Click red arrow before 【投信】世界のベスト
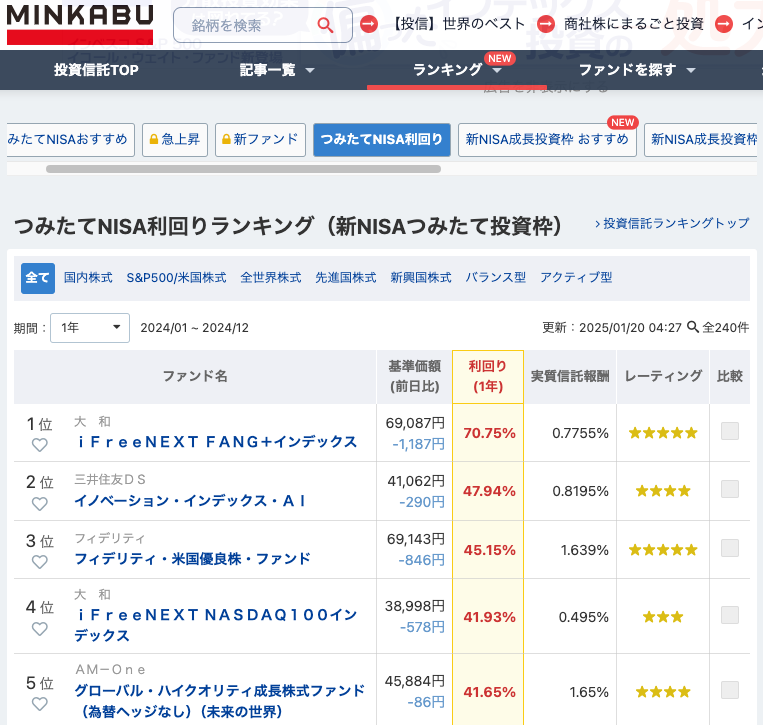Image resolution: width=763 pixels, height=725 pixels. 369,24
